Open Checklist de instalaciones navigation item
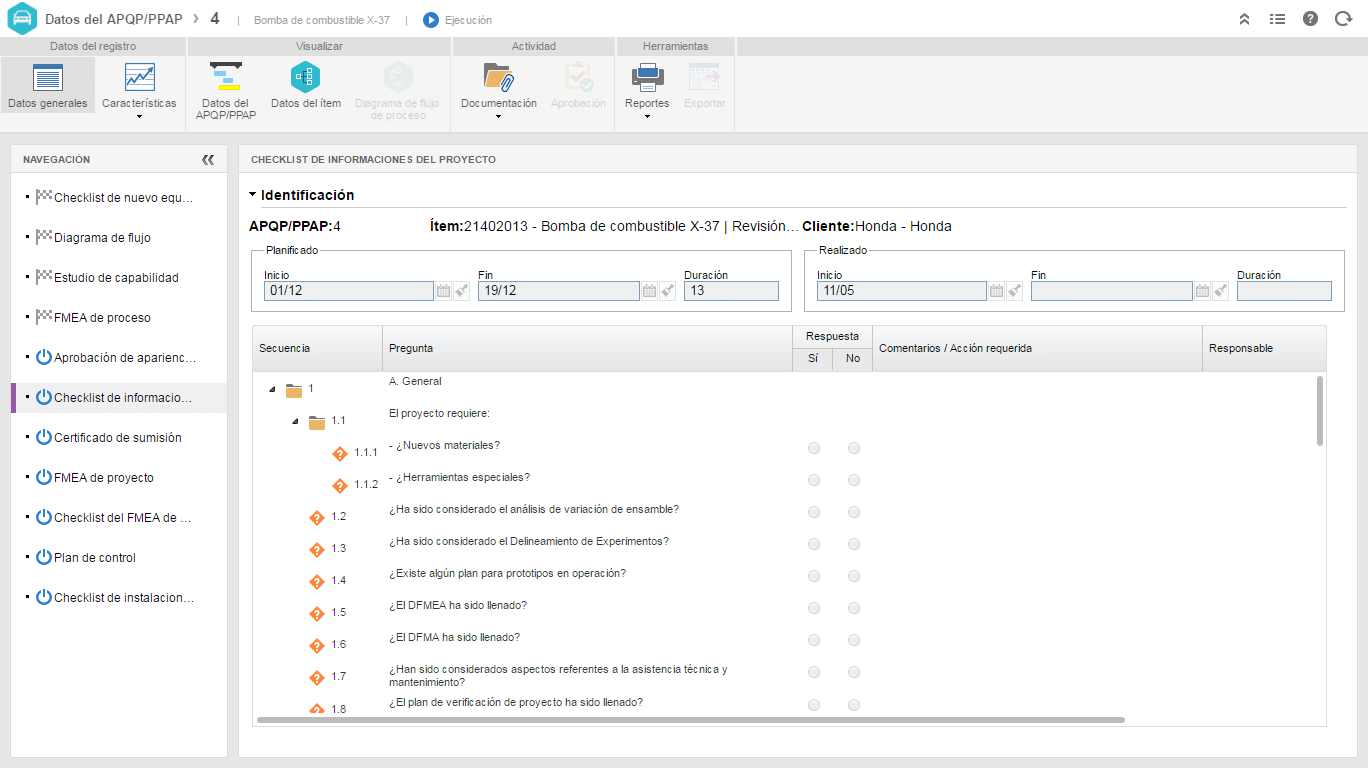The image size is (1368, 768). (x=119, y=598)
